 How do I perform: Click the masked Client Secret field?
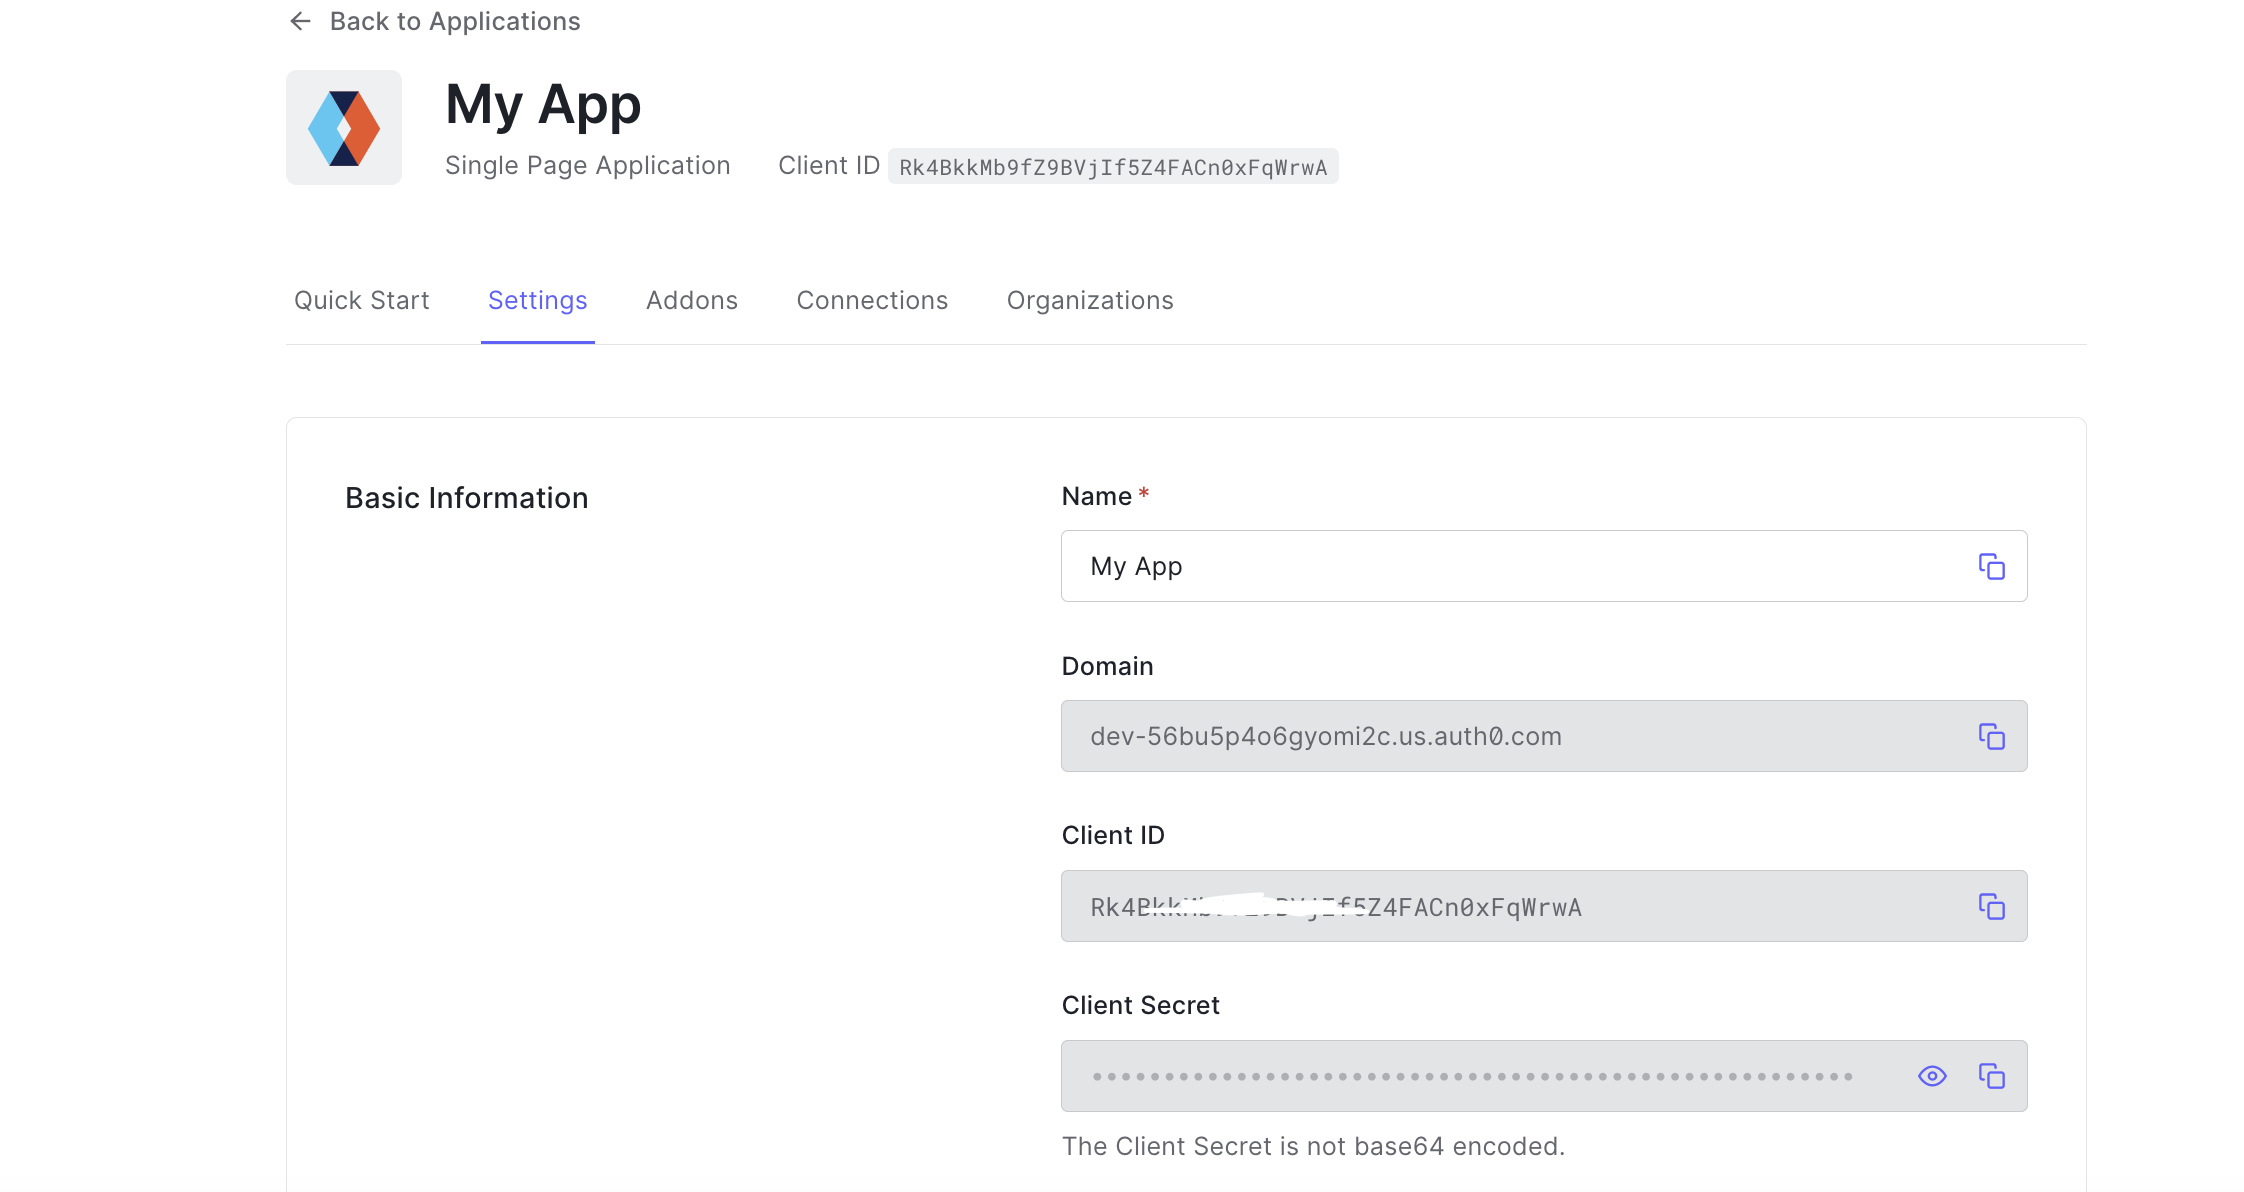click(x=1470, y=1077)
